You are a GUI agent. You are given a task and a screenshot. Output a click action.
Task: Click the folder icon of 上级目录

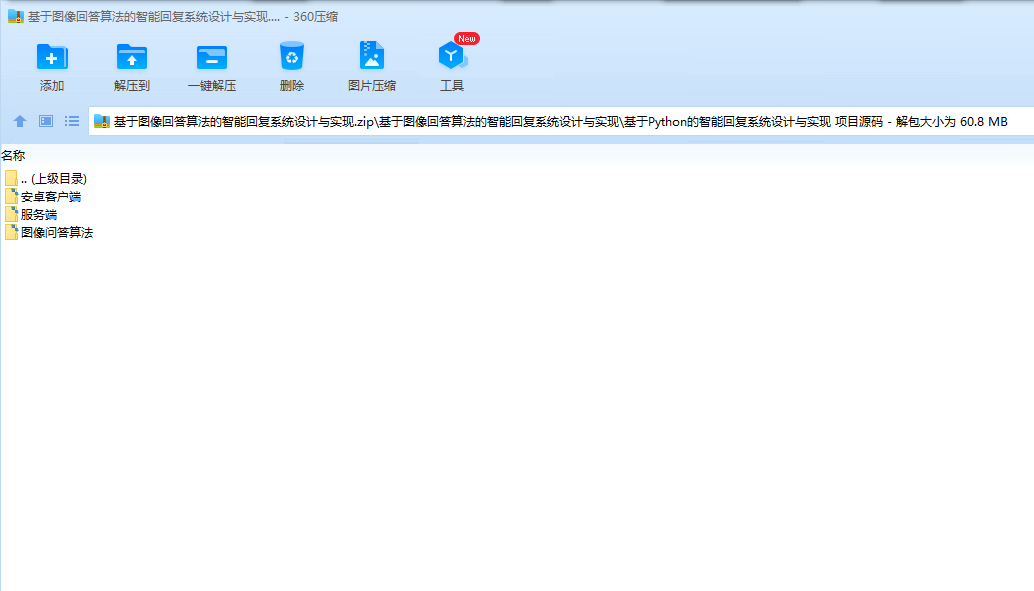tap(11, 178)
